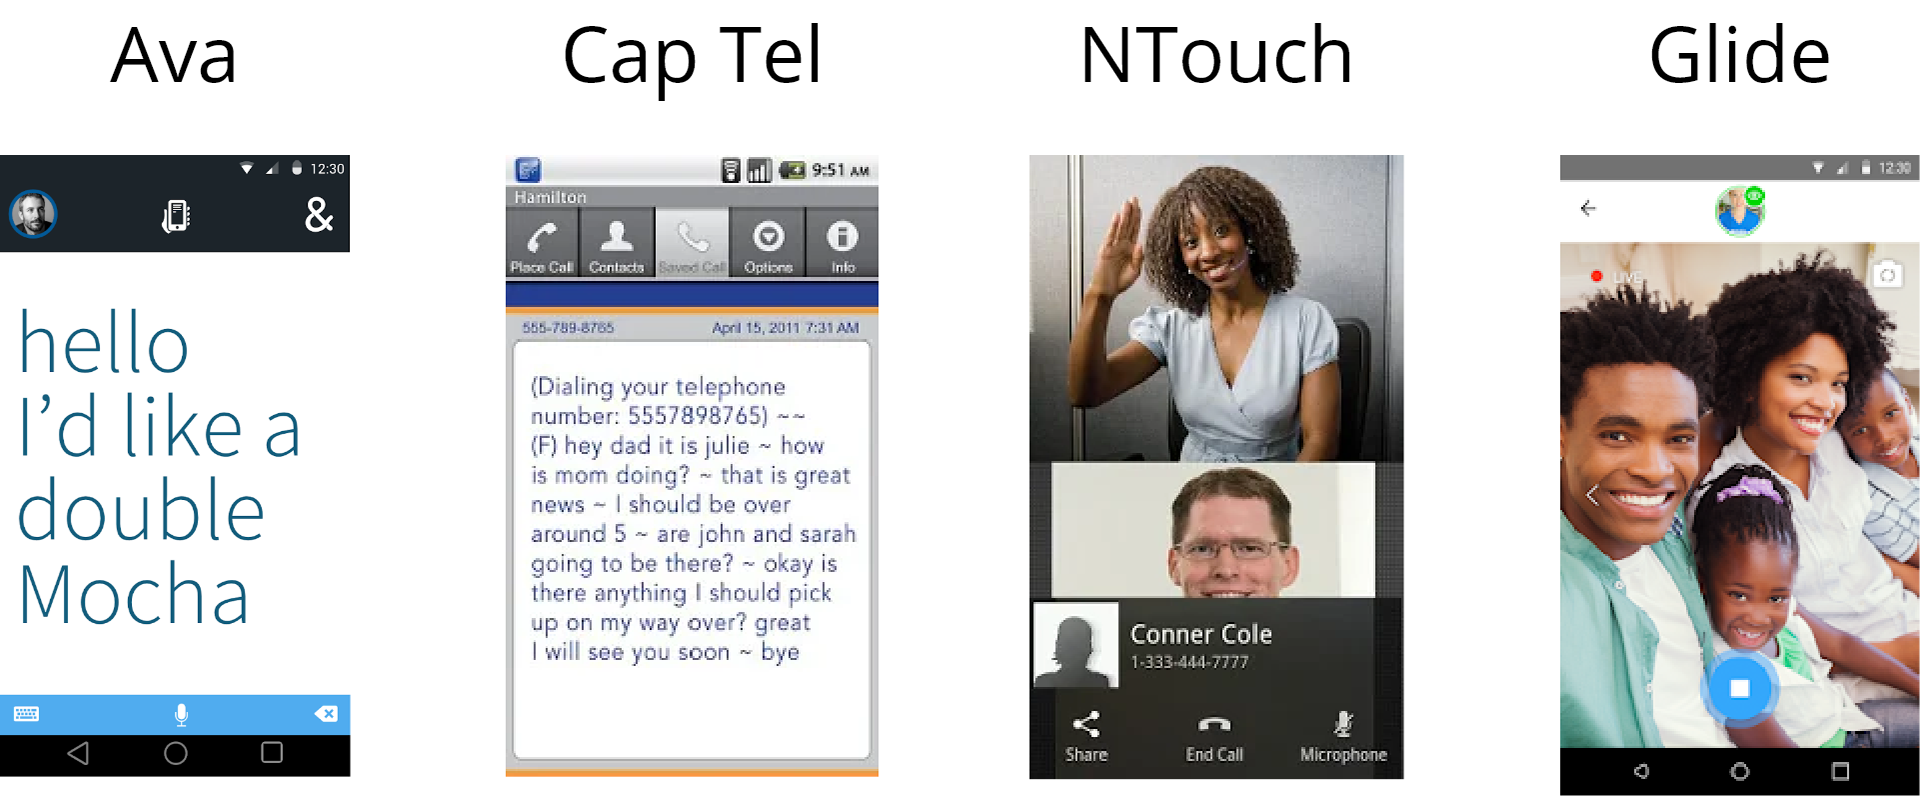Tap the red LIVE indicator in Glide
The height and width of the screenshot is (796, 1920).
[1616, 276]
